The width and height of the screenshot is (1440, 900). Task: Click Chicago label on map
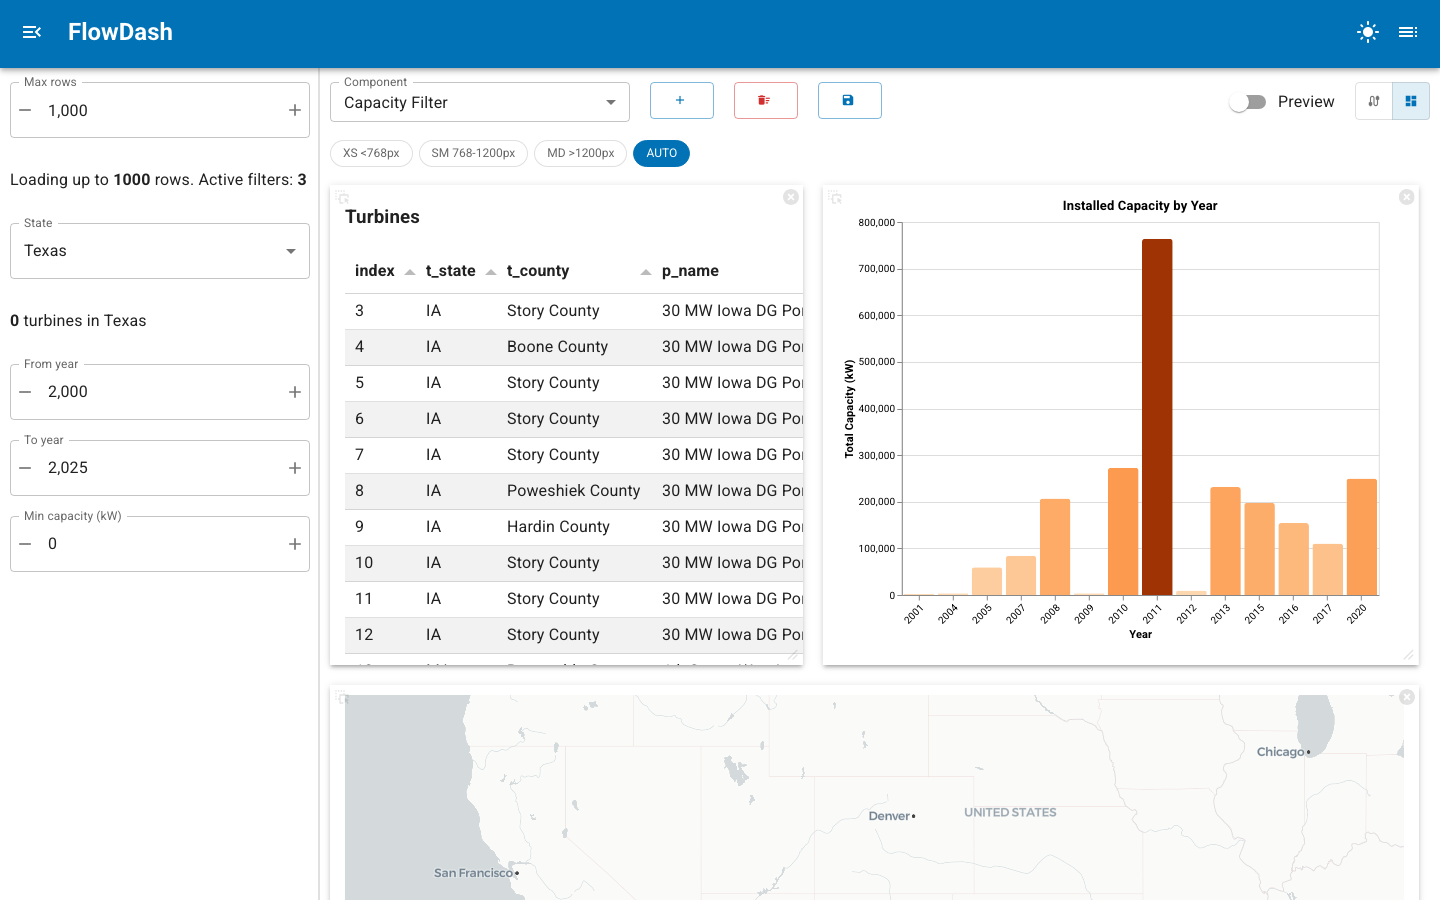(x=1281, y=752)
